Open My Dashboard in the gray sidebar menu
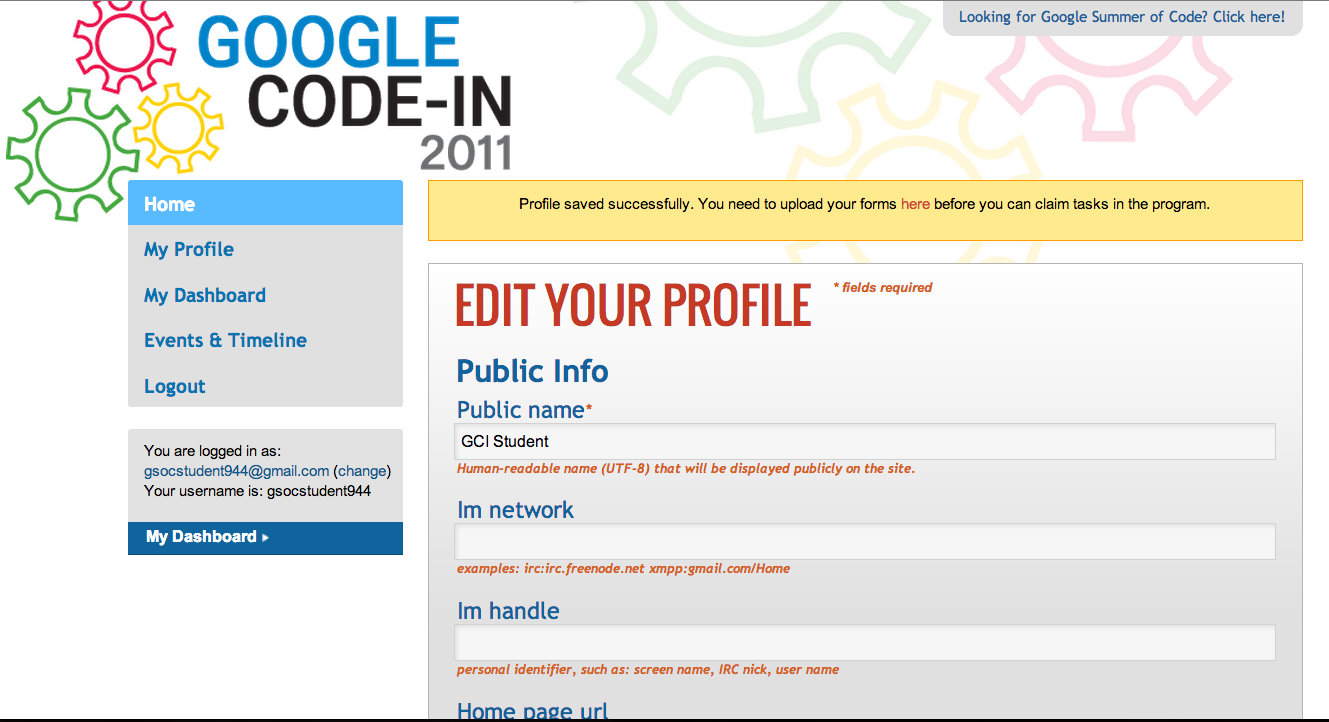1329x722 pixels. click(x=205, y=295)
